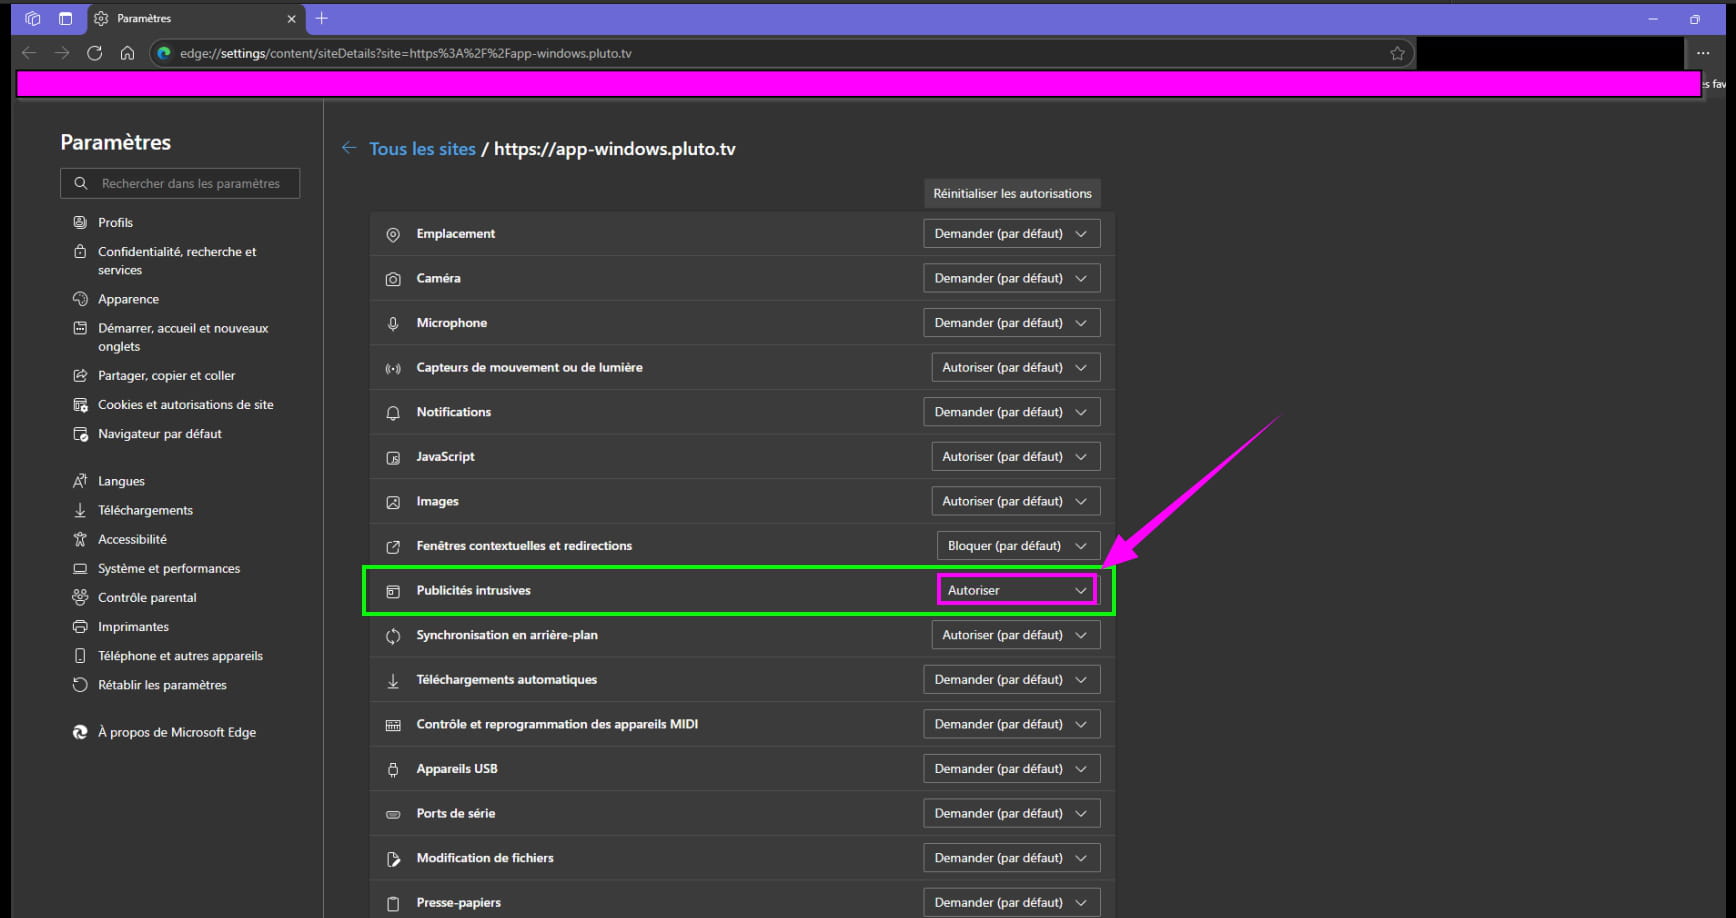
Task: Click the browser forward arrow
Action: [62, 53]
